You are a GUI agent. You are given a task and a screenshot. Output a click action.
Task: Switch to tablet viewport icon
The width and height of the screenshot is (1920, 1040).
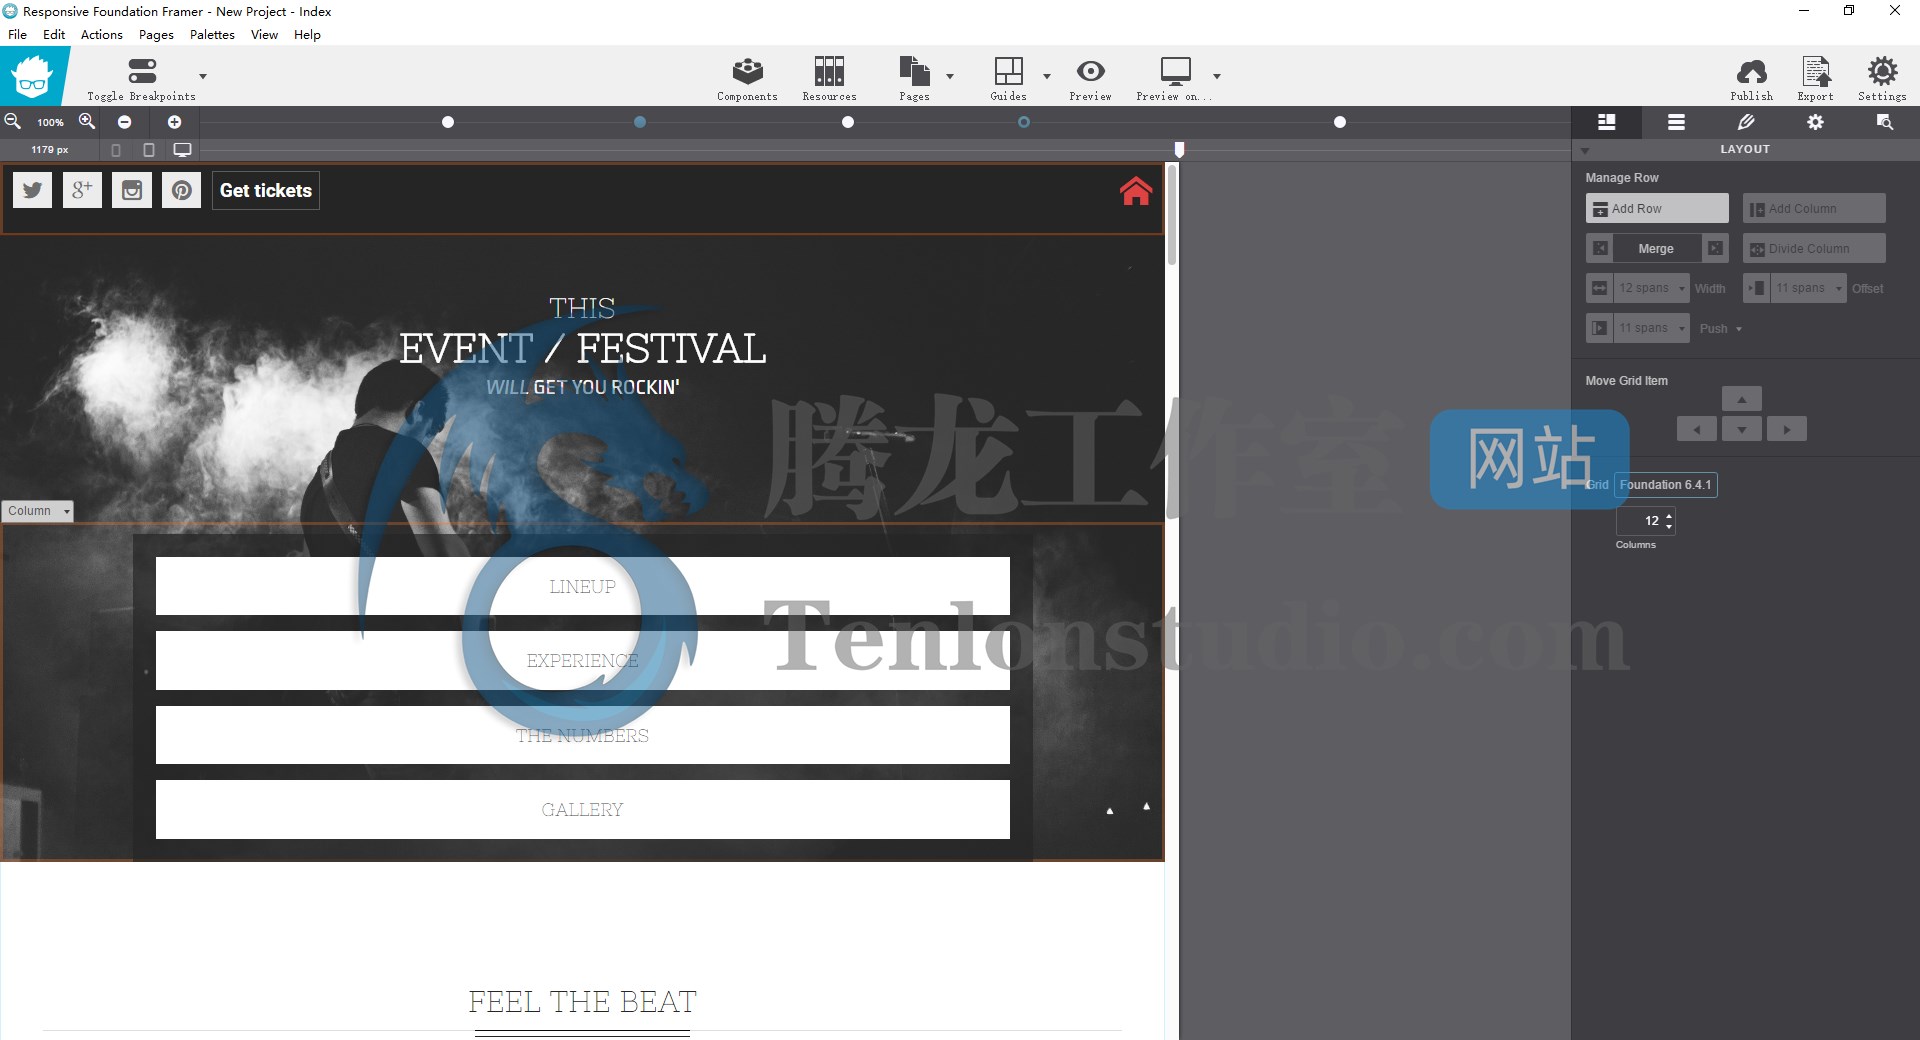pos(149,150)
